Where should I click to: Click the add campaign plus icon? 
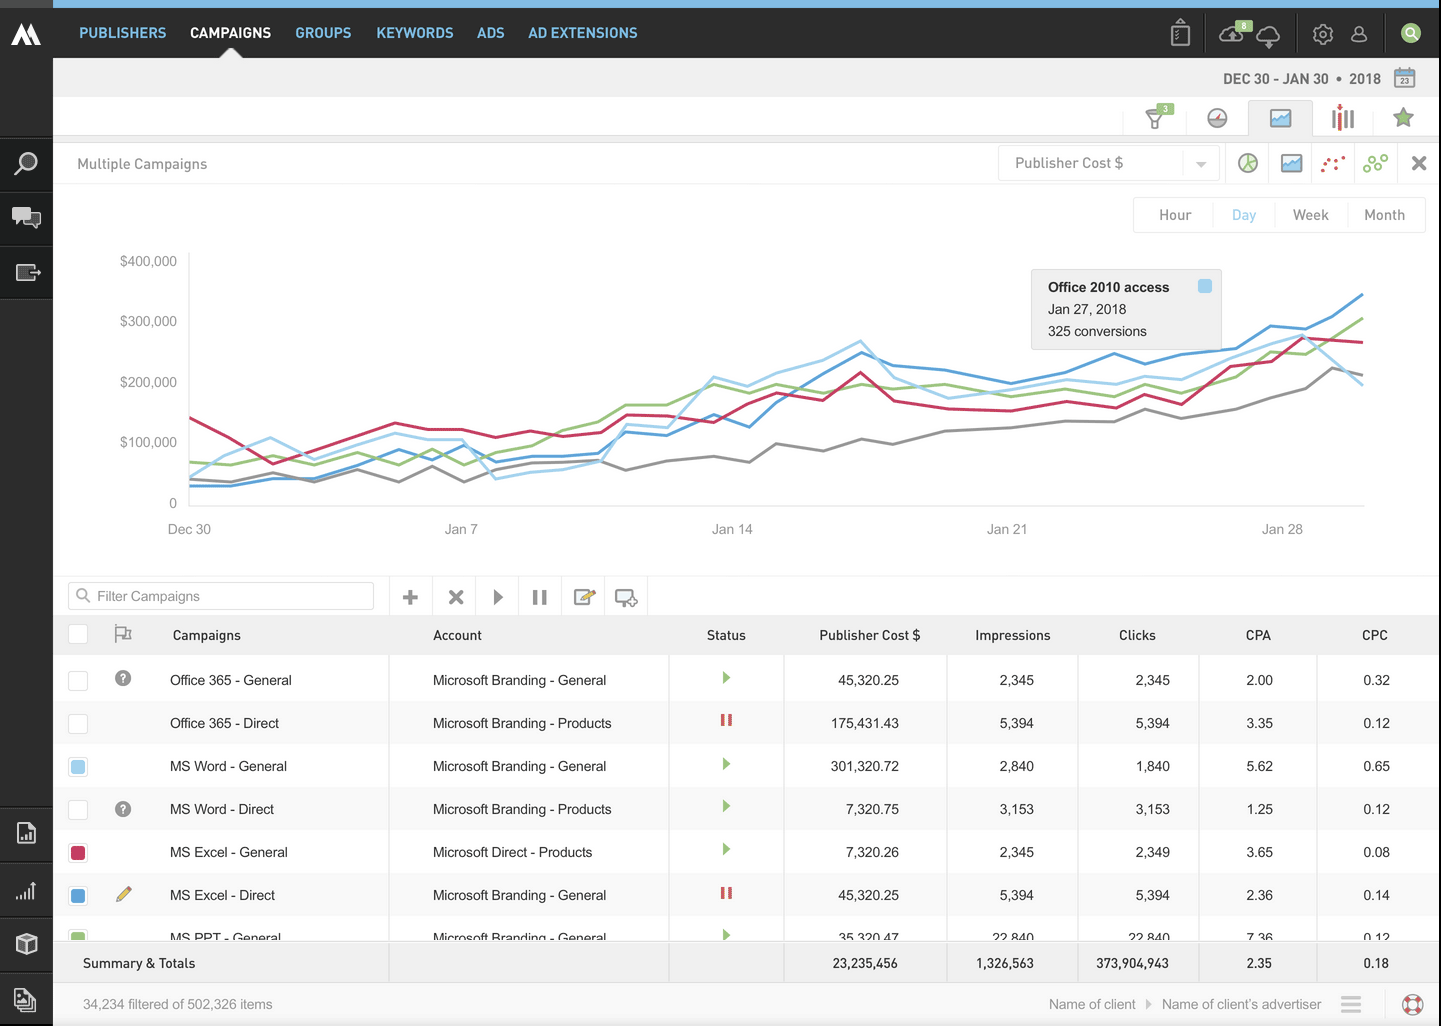[410, 597]
